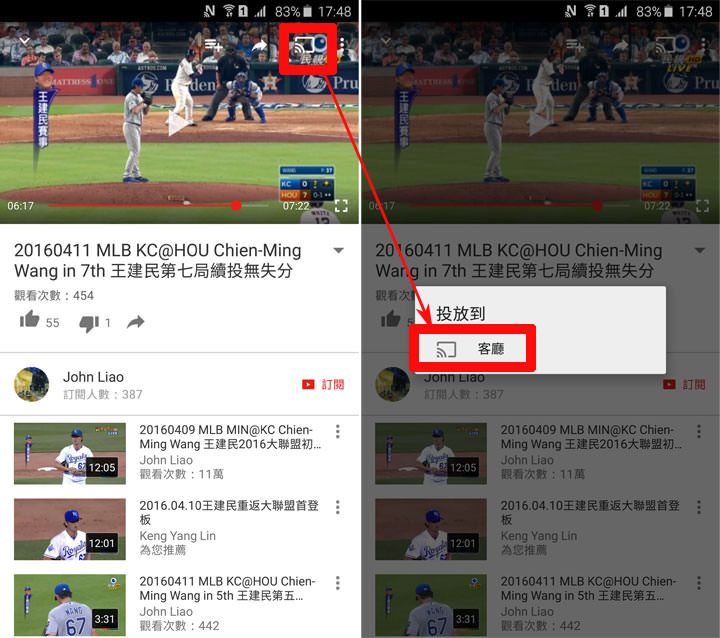Image resolution: width=720 pixels, height=638 pixels.
Task: Tap battery icon in left status bar
Action: point(308,11)
